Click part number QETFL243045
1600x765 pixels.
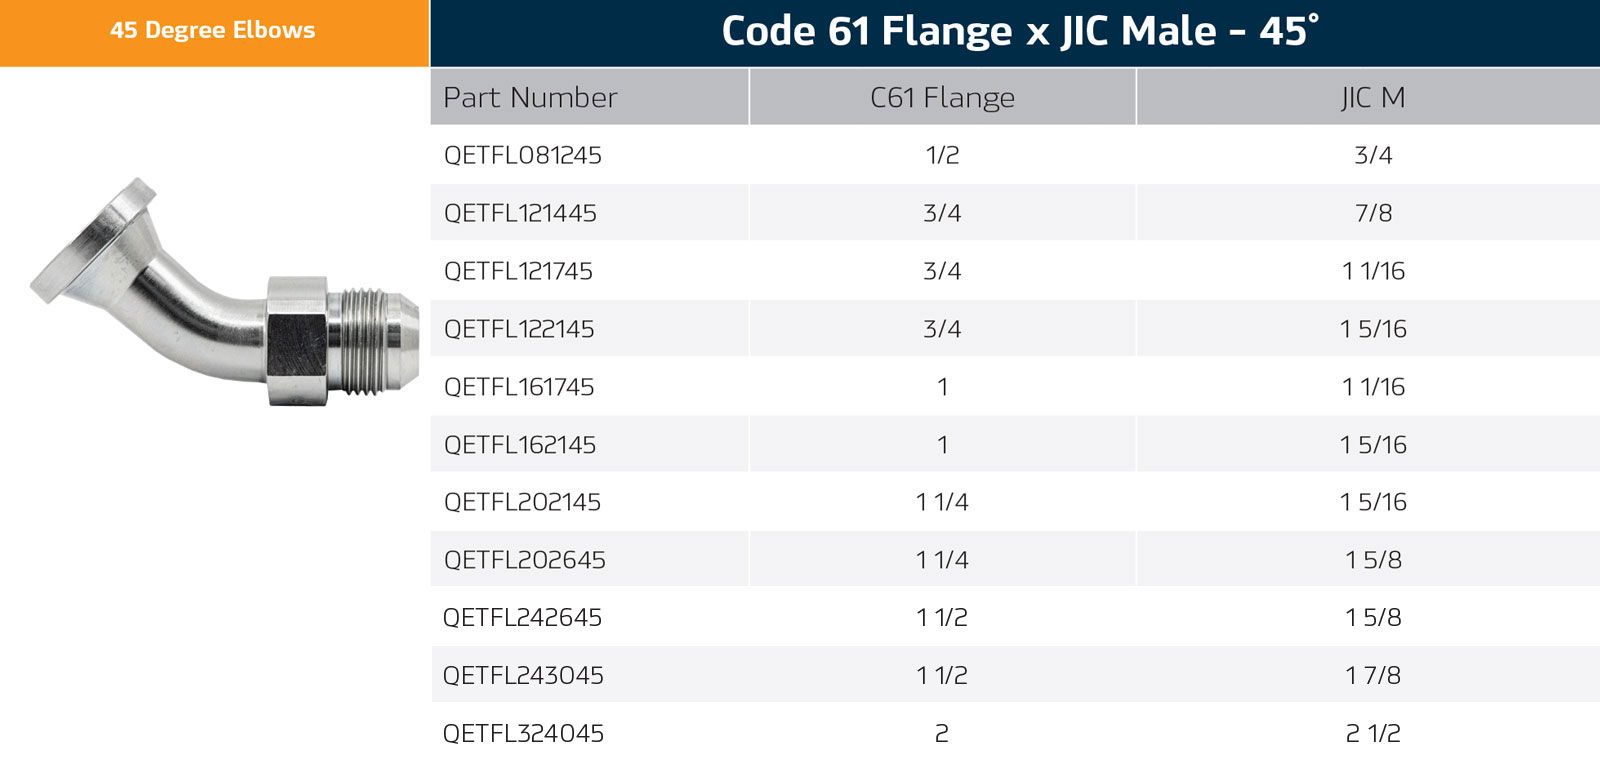coord(523,676)
